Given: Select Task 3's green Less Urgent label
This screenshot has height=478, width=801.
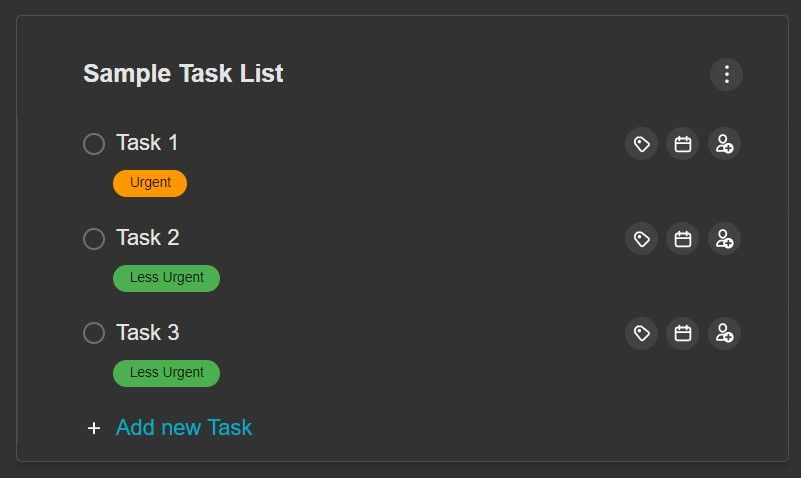Looking at the screenshot, I should click(x=167, y=373).
